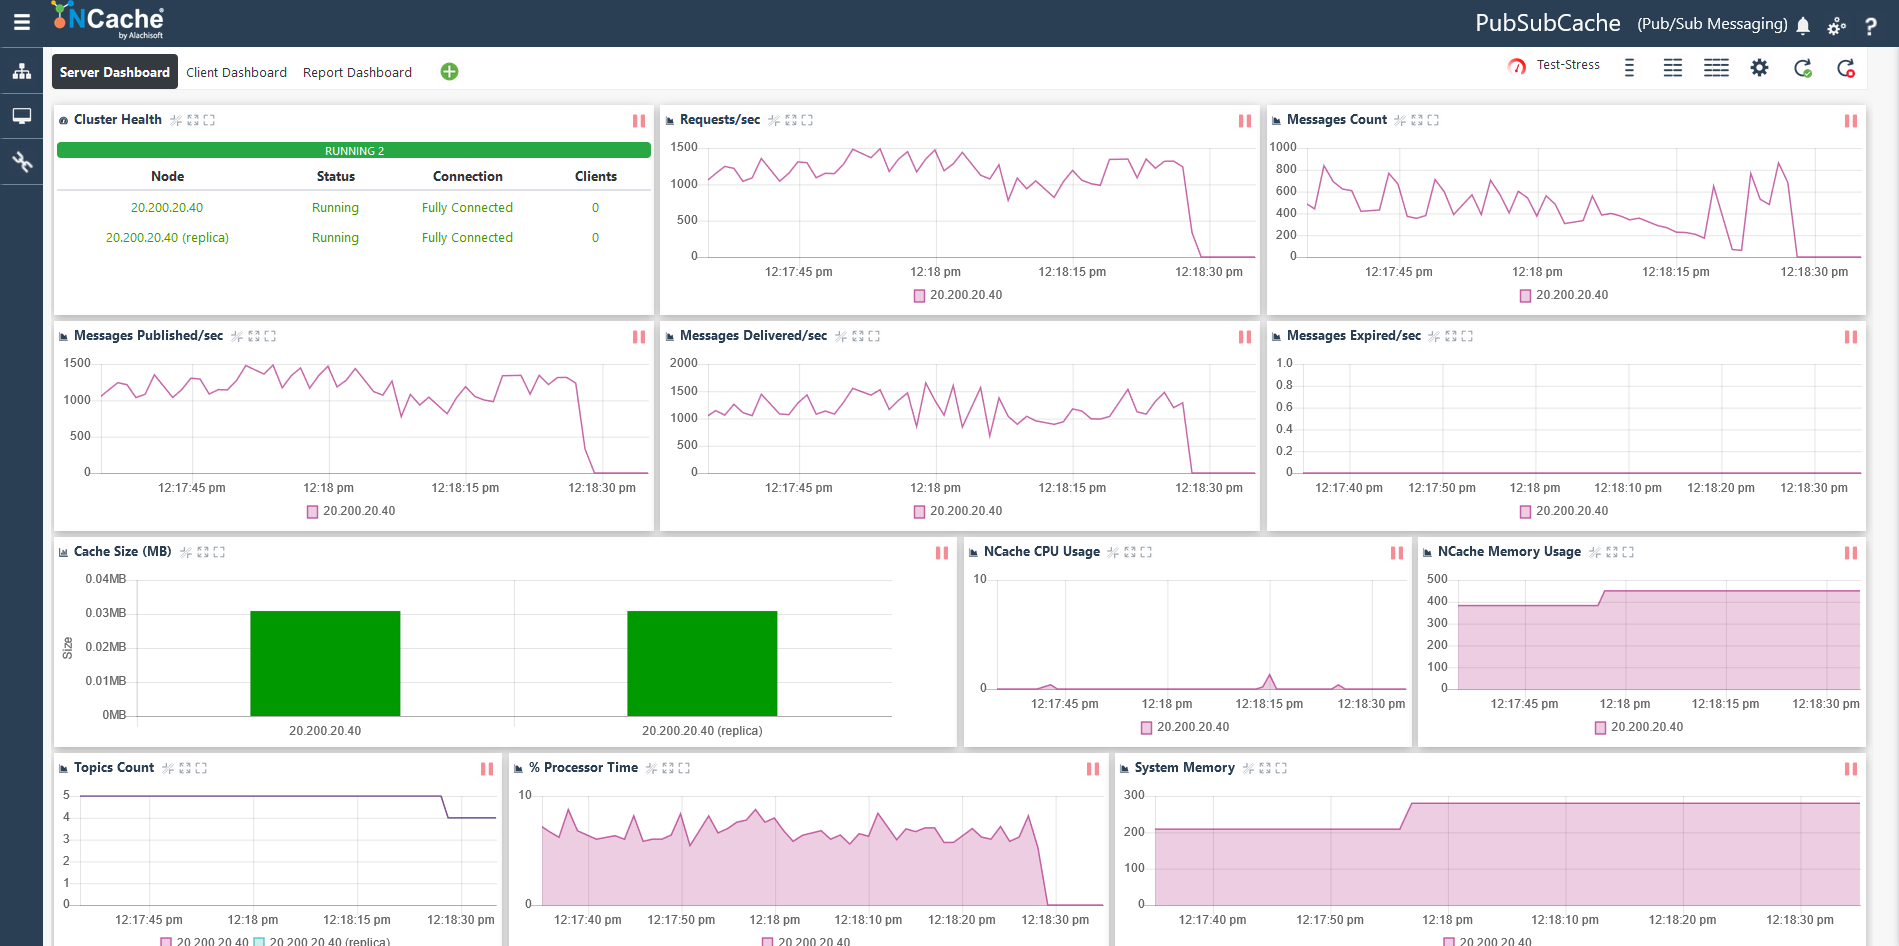
Task: Click the RUNNING 2 cluster health bar
Action: click(x=354, y=150)
